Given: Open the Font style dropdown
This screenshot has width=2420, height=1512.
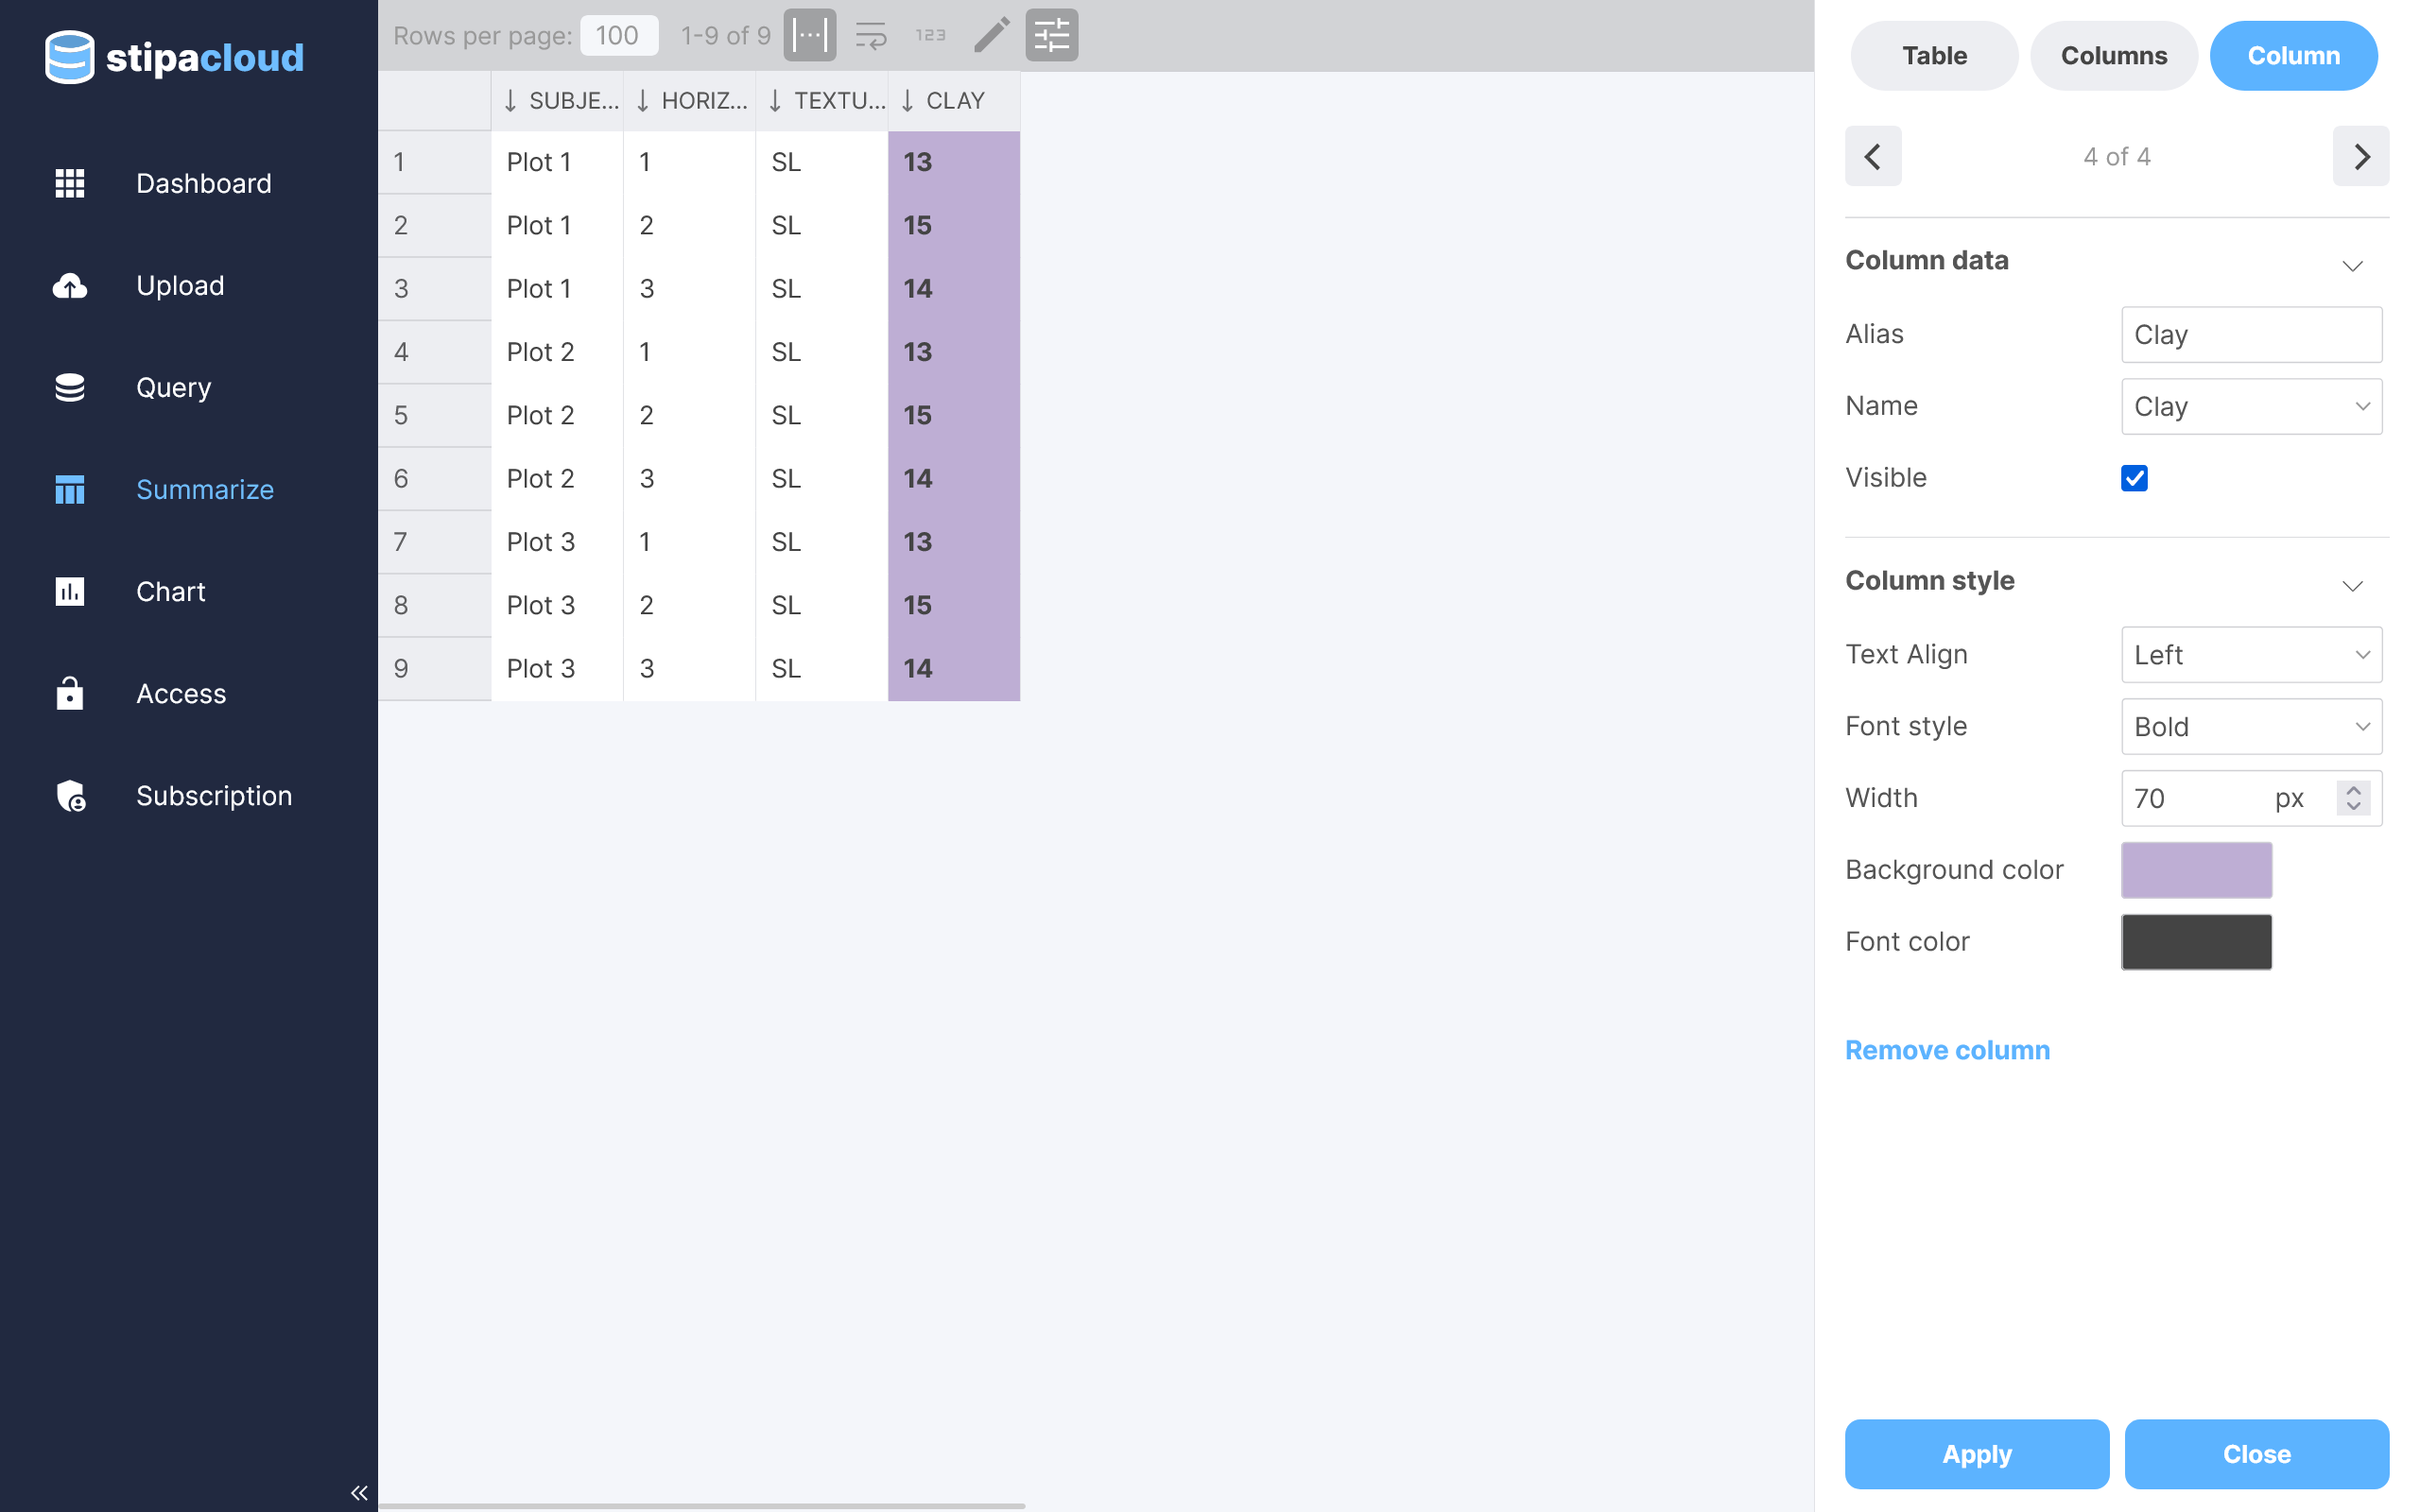Looking at the screenshot, I should tap(2251, 727).
